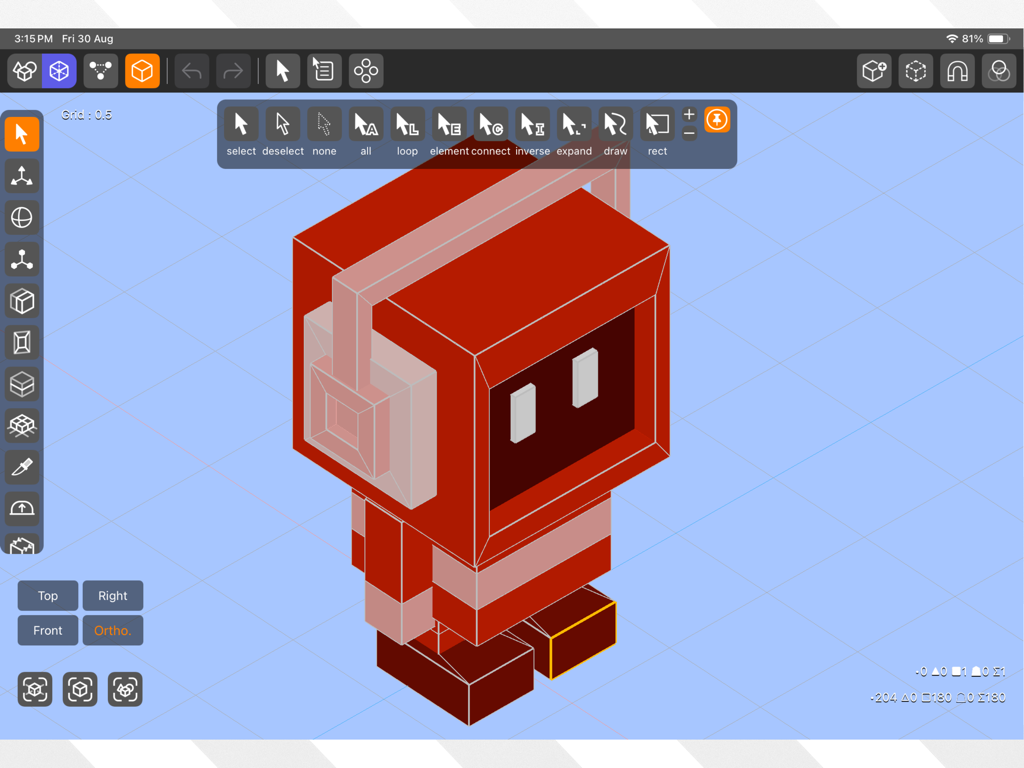Open the Boolean operations tool
This screenshot has width=1024, height=768.
(999, 70)
